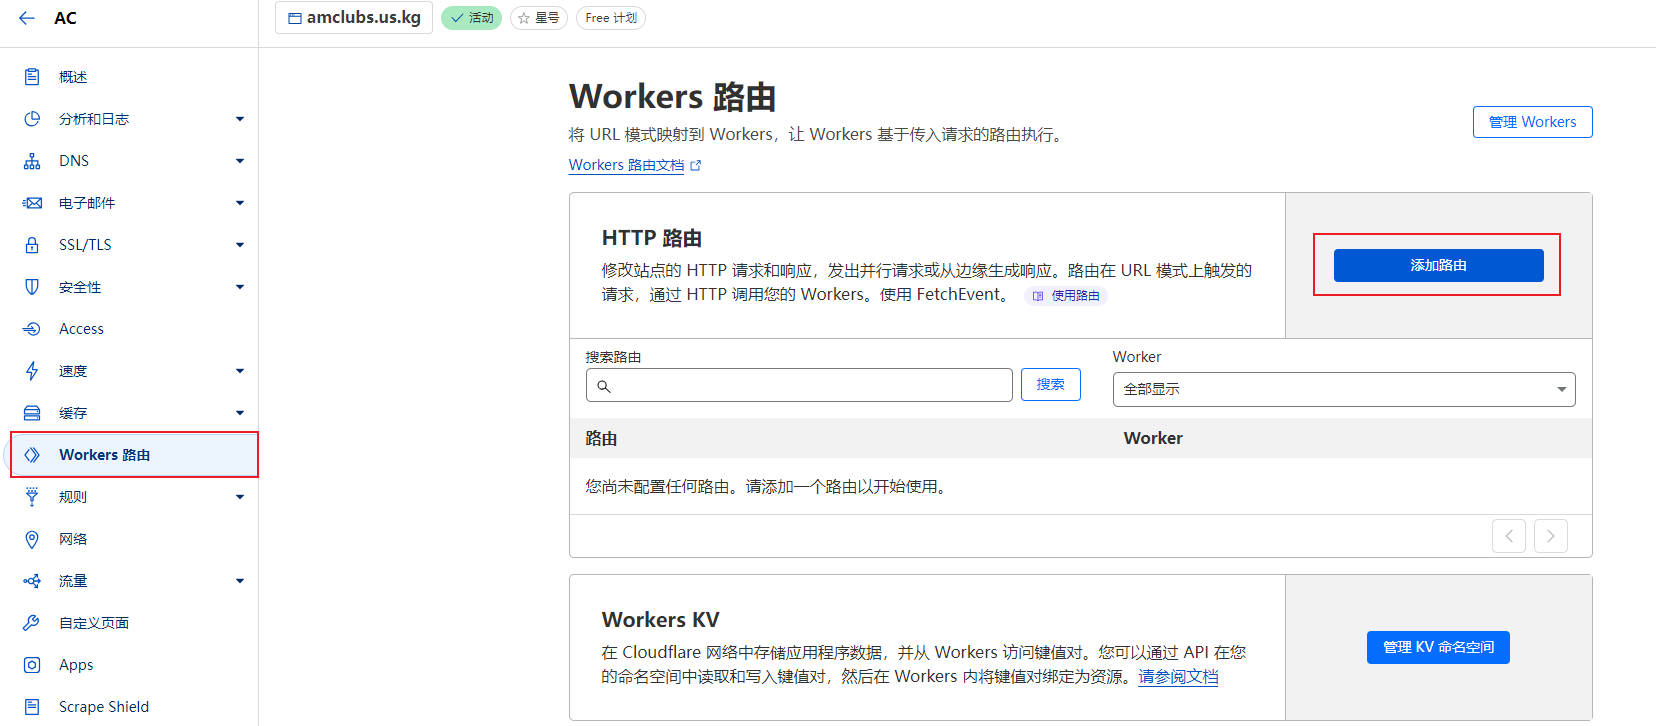The image size is (1656, 726).
Task: Click the Apps icon in sidebar
Action: [x=32, y=665]
